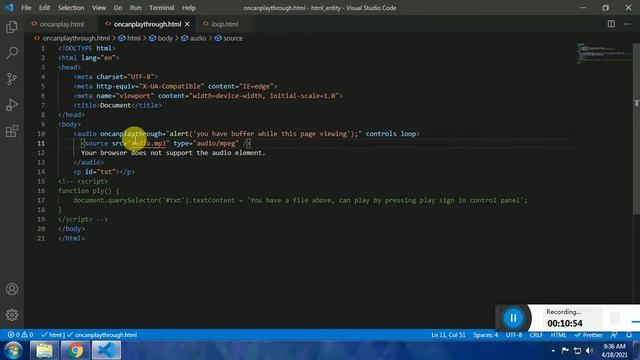Click the html linter status item
The image size is (640, 360).
pos(52,335)
